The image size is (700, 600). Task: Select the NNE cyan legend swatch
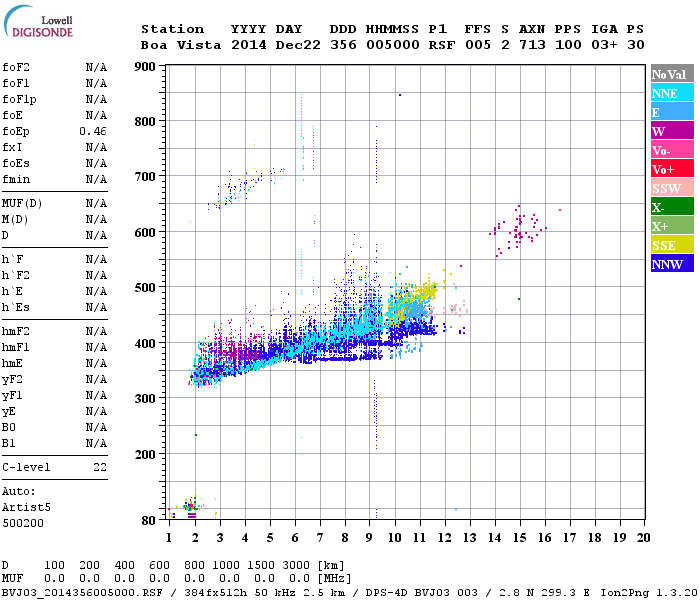coord(672,92)
